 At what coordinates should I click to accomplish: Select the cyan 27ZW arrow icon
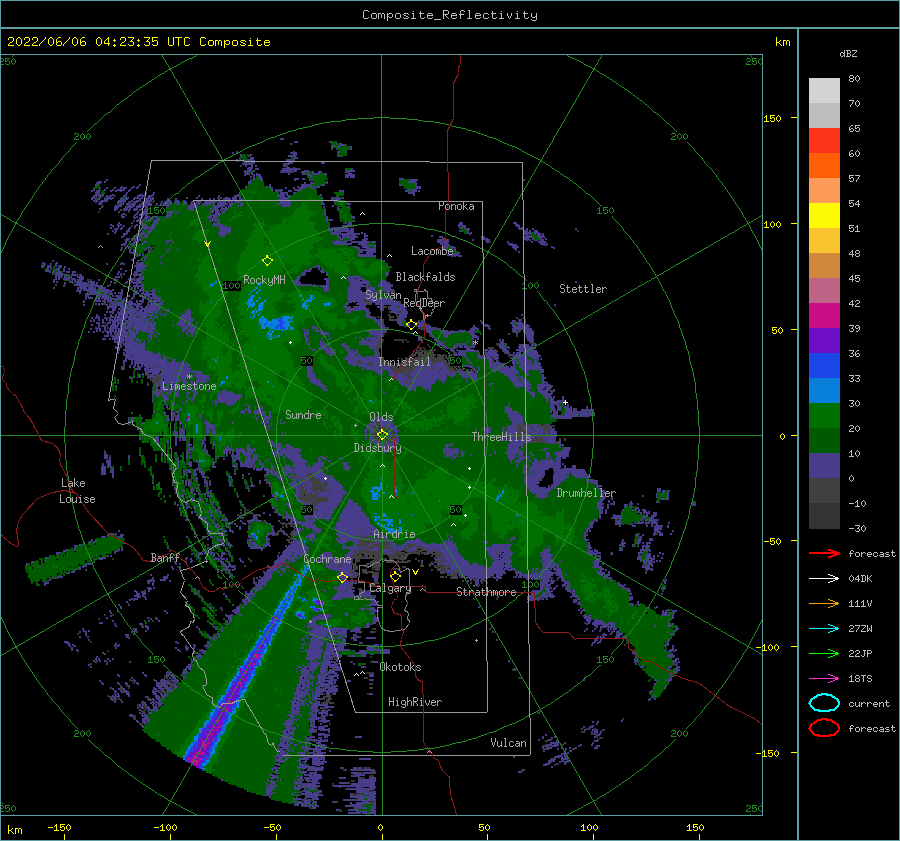click(824, 629)
